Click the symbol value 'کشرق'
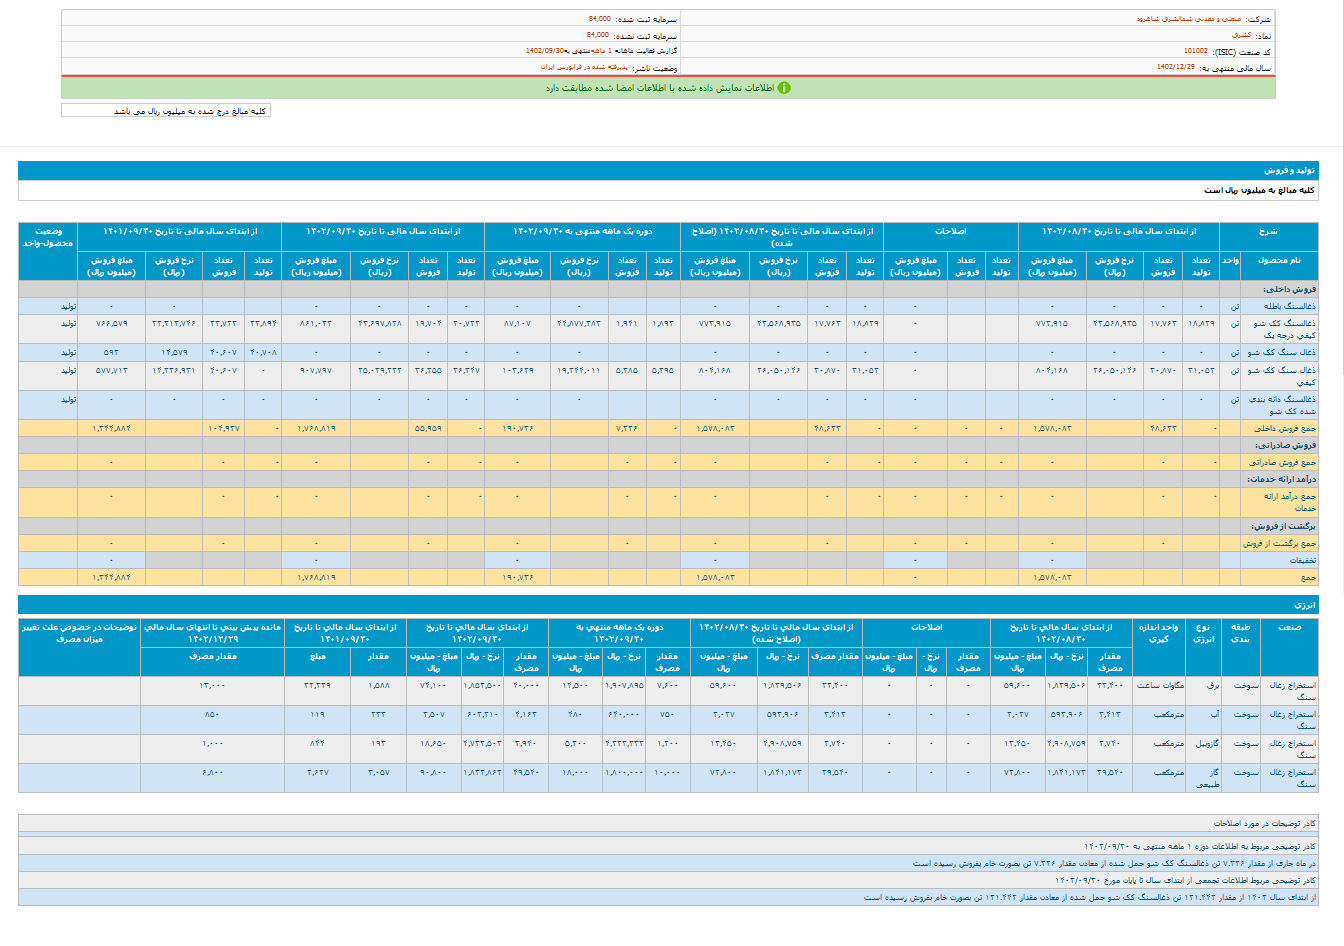This screenshot has height=946, width=1344. (x=1241, y=35)
